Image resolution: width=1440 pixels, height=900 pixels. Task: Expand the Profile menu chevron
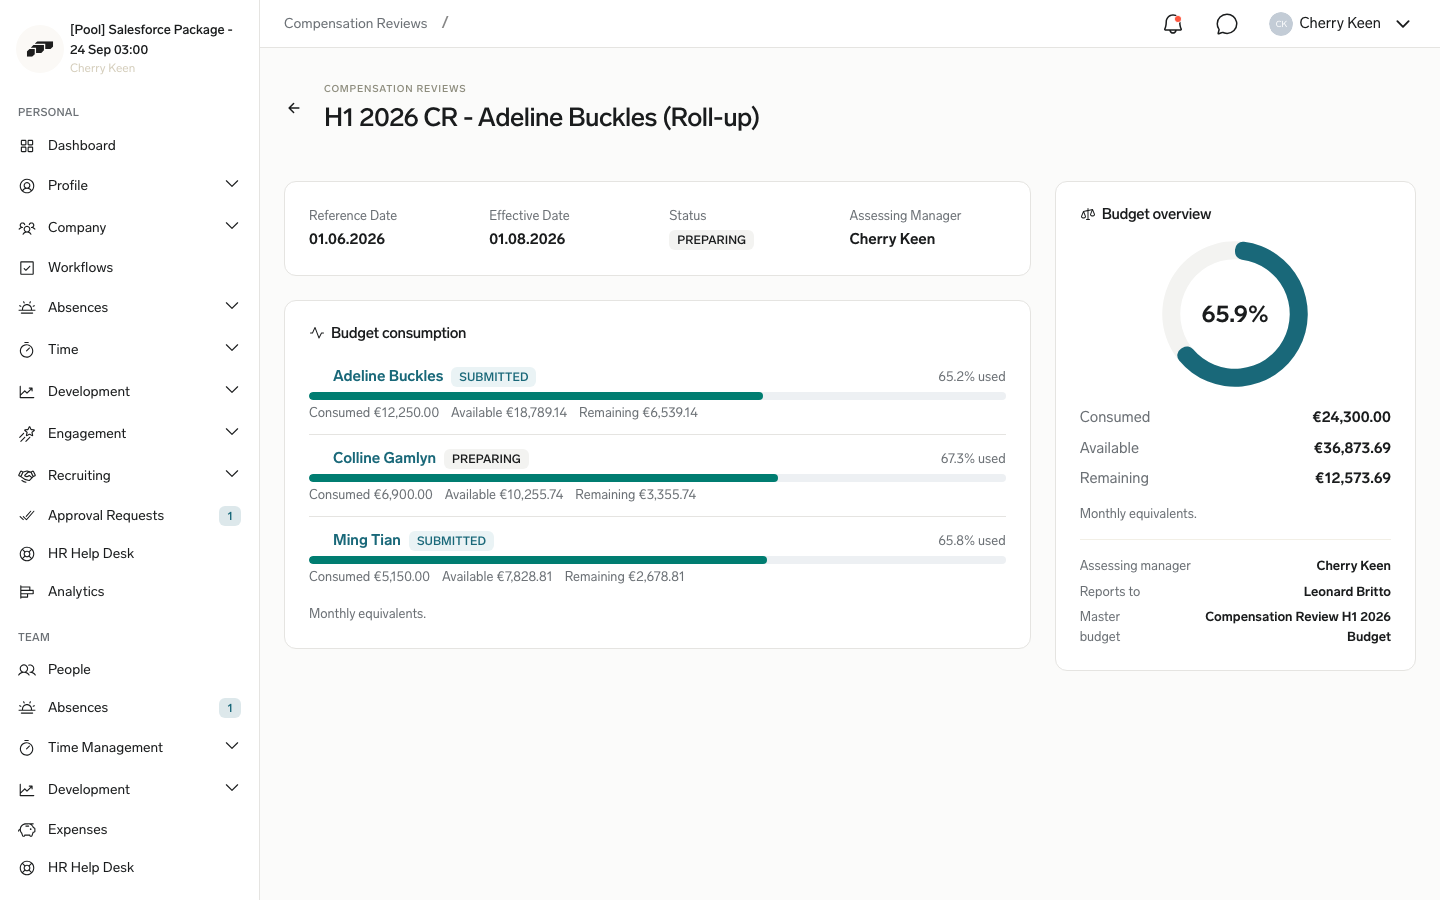point(232,185)
